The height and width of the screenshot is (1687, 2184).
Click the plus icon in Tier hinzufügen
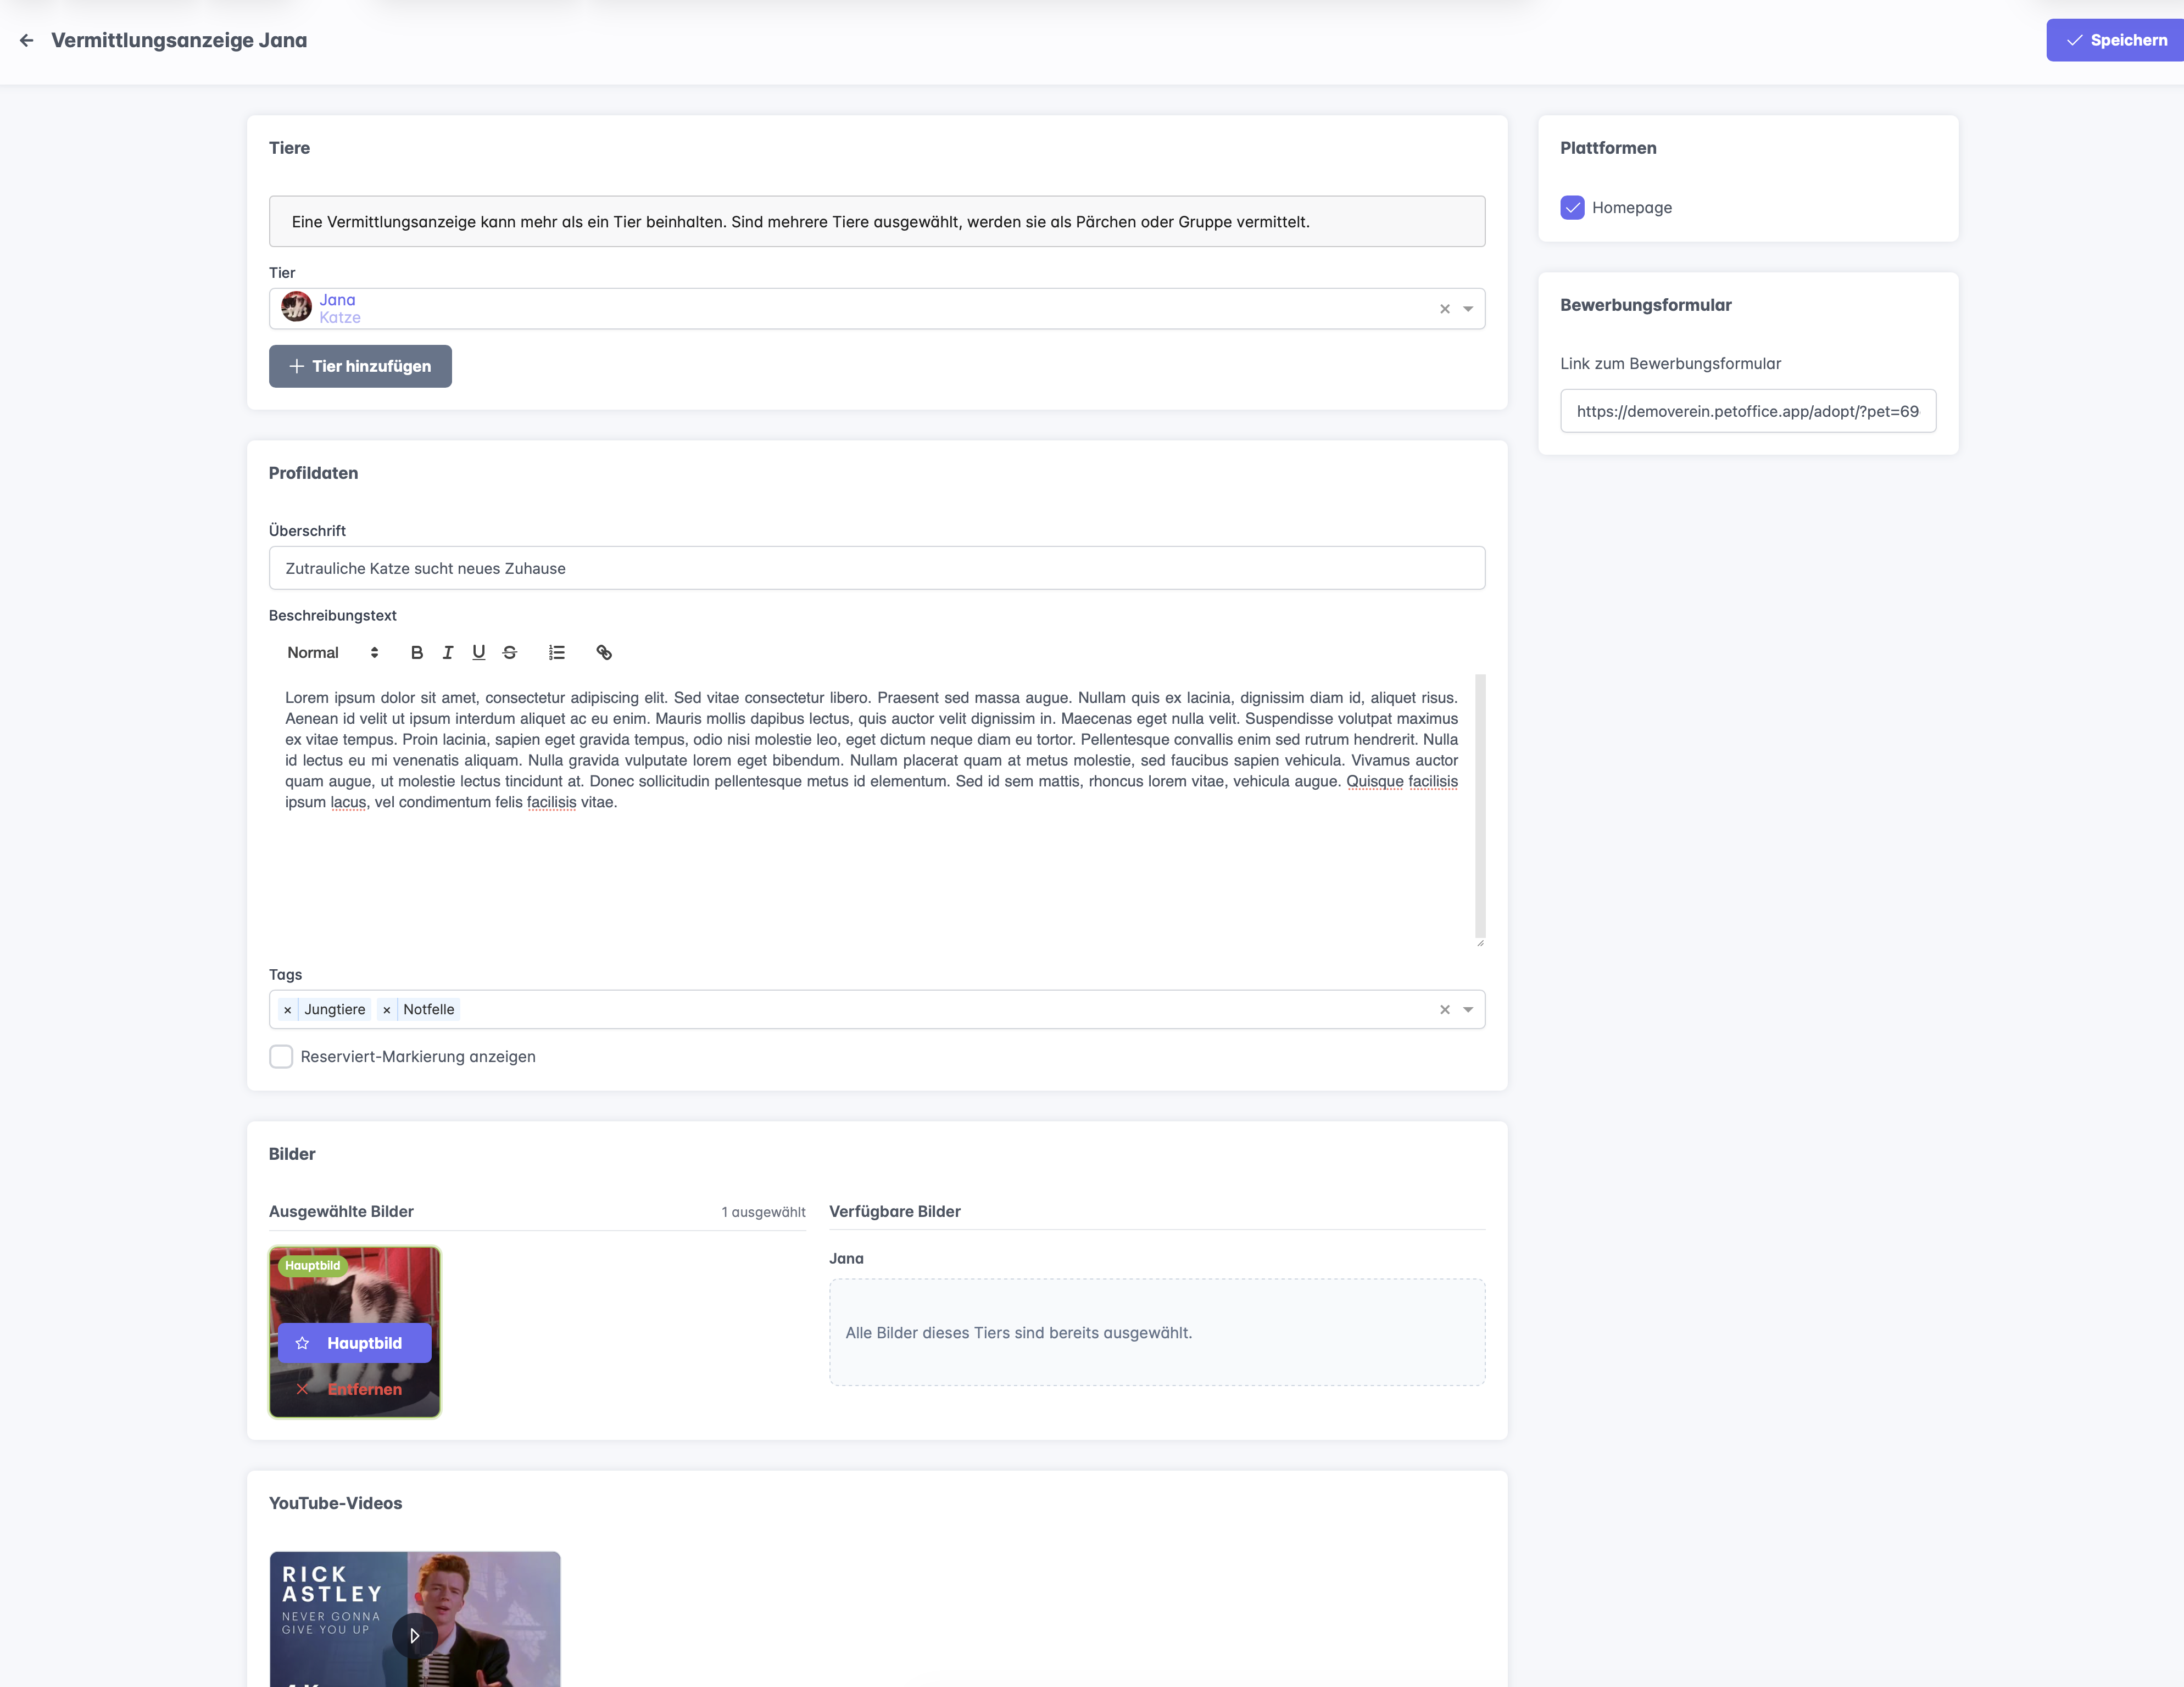(296, 366)
